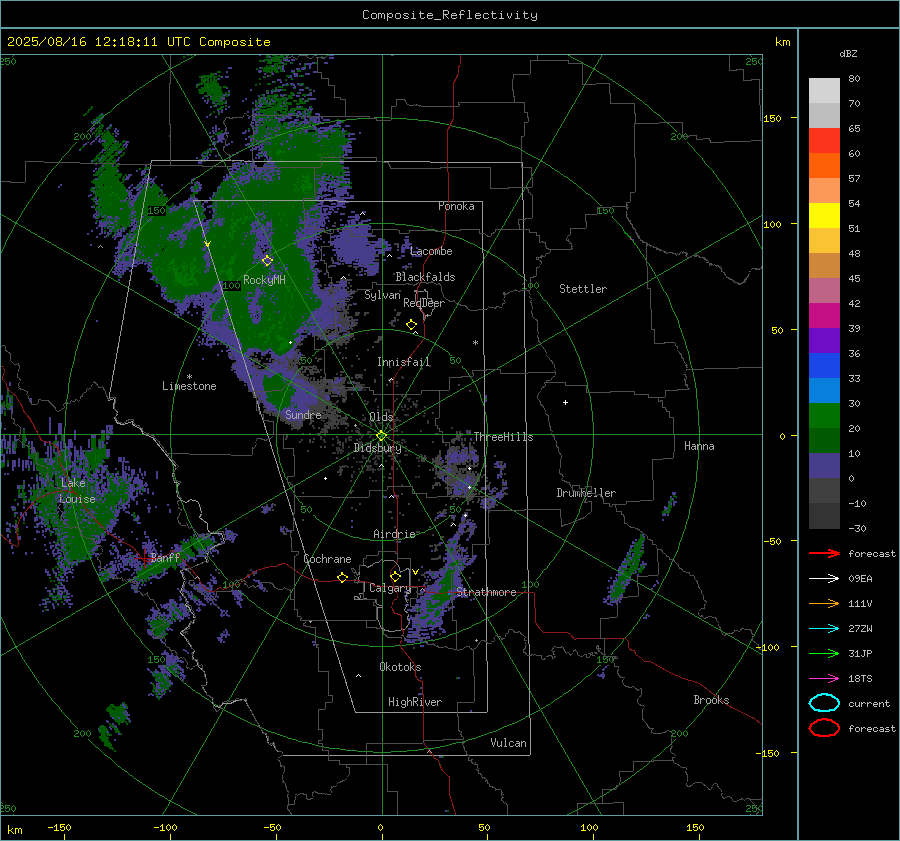Viewport: 900px width, 841px height.
Task: Click the 80 dBZ light gray color swatch
Action: pyautogui.click(x=824, y=91)
